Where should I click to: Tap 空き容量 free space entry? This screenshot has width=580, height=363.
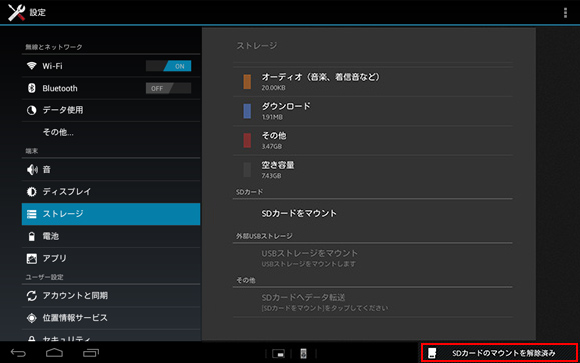372,170
